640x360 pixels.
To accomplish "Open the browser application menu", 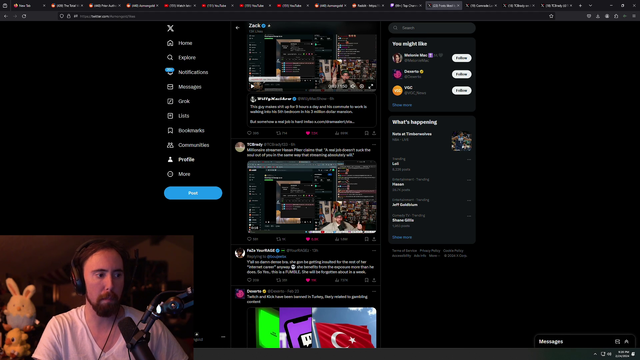I will pyautogui.click(x=634, y=16).
